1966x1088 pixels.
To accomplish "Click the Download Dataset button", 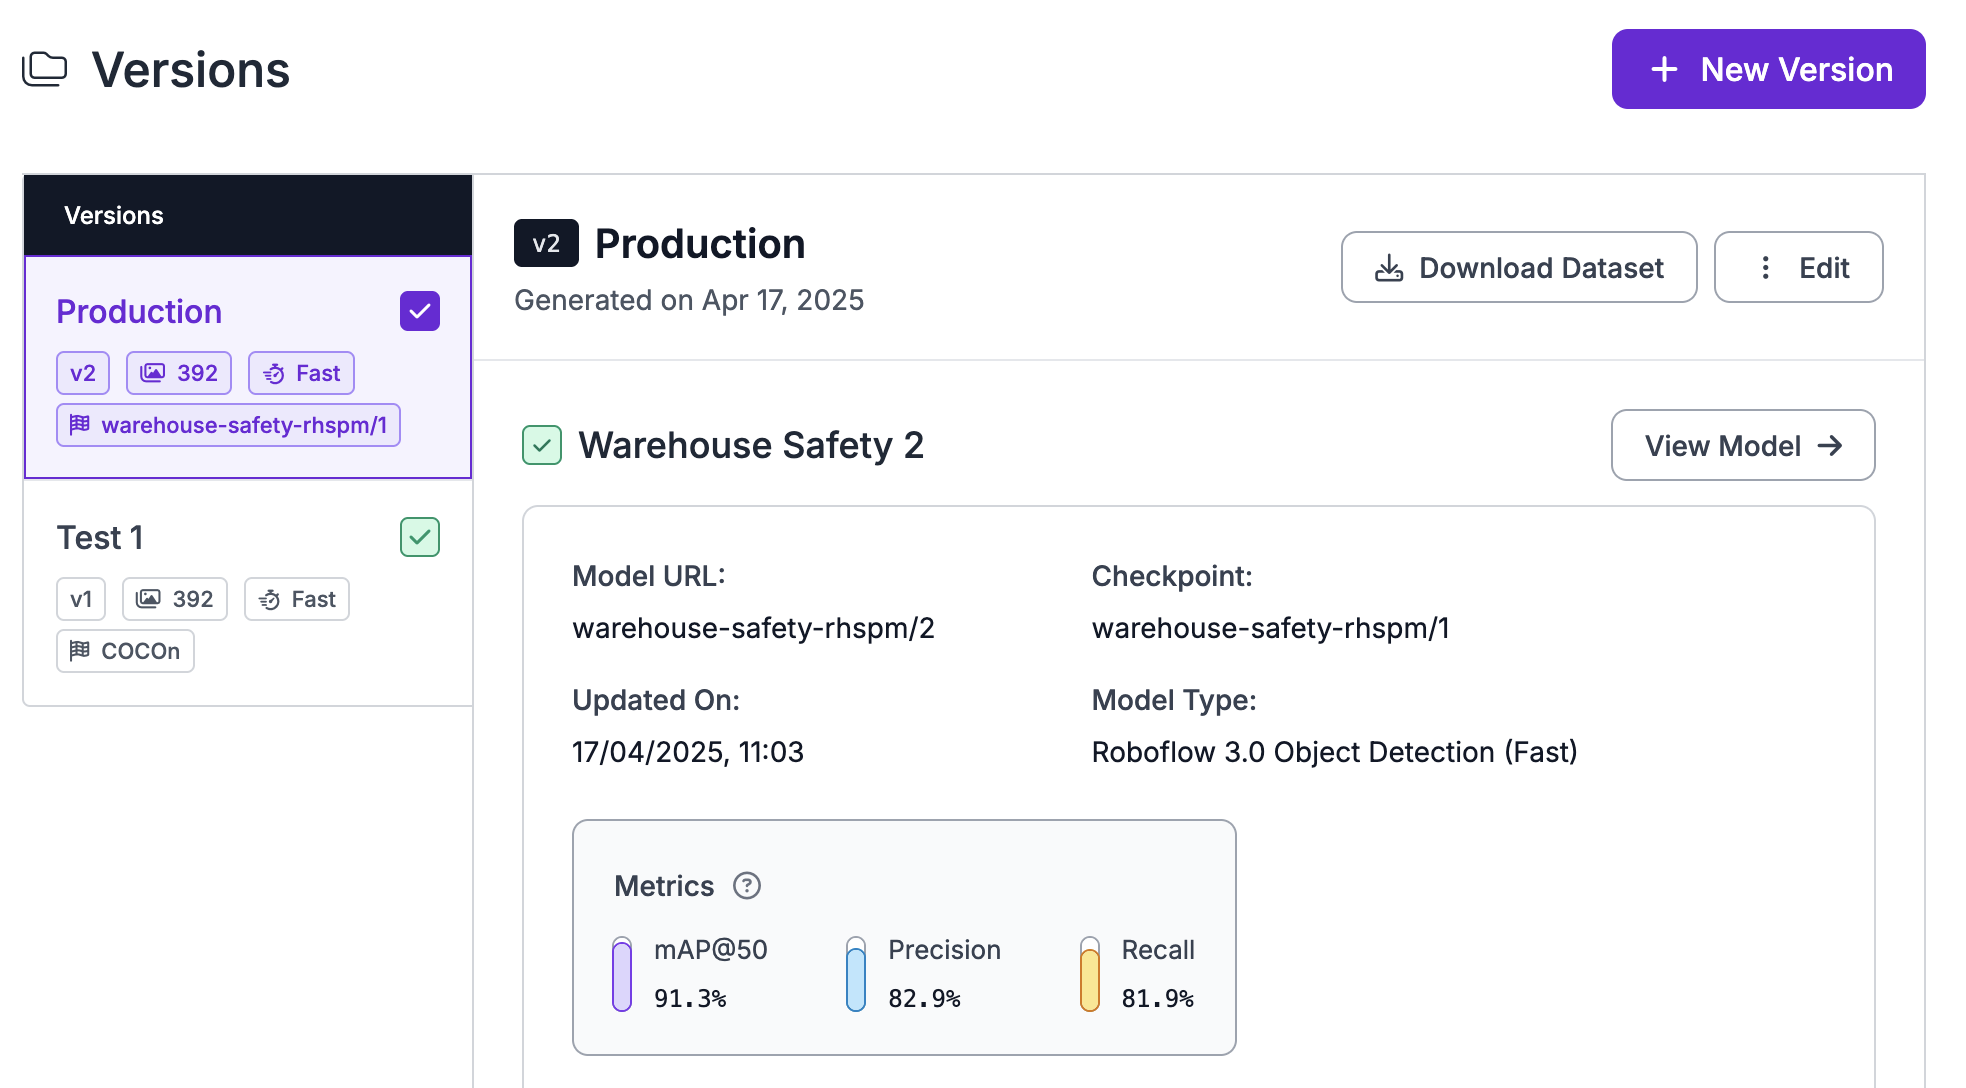I will click(1518, 267).
